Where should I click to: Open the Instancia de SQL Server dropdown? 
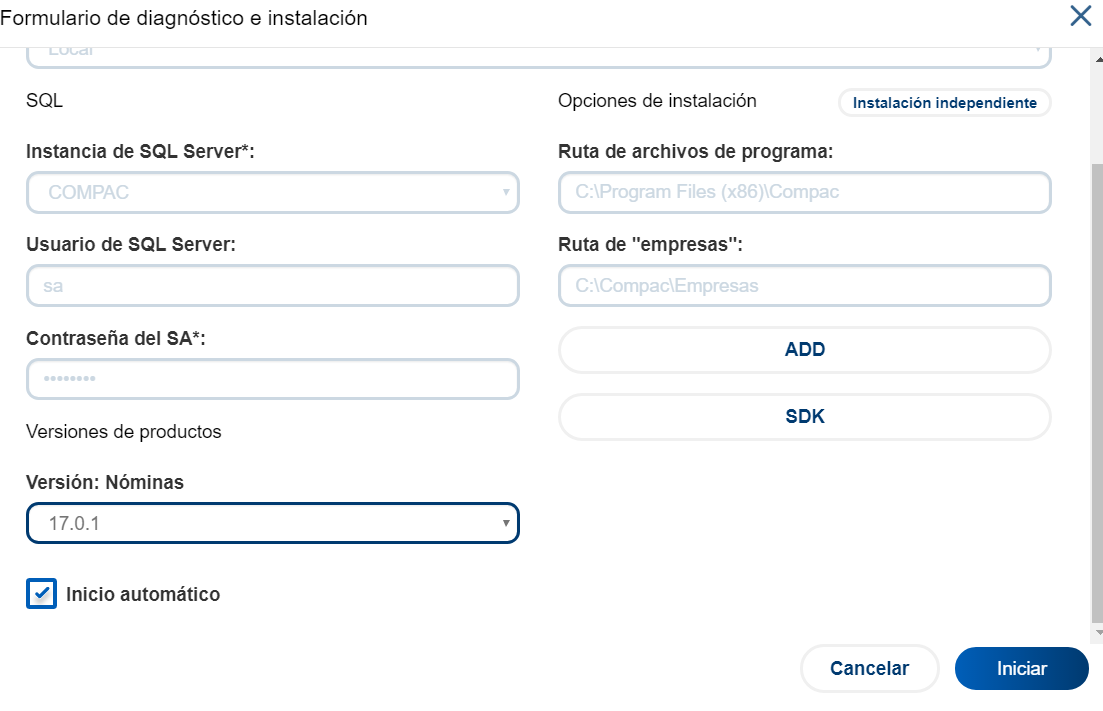pos(272,192)
